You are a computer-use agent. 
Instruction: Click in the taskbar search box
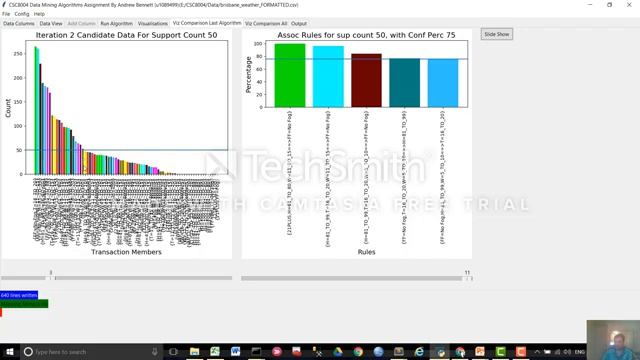(x=86, y=351)
